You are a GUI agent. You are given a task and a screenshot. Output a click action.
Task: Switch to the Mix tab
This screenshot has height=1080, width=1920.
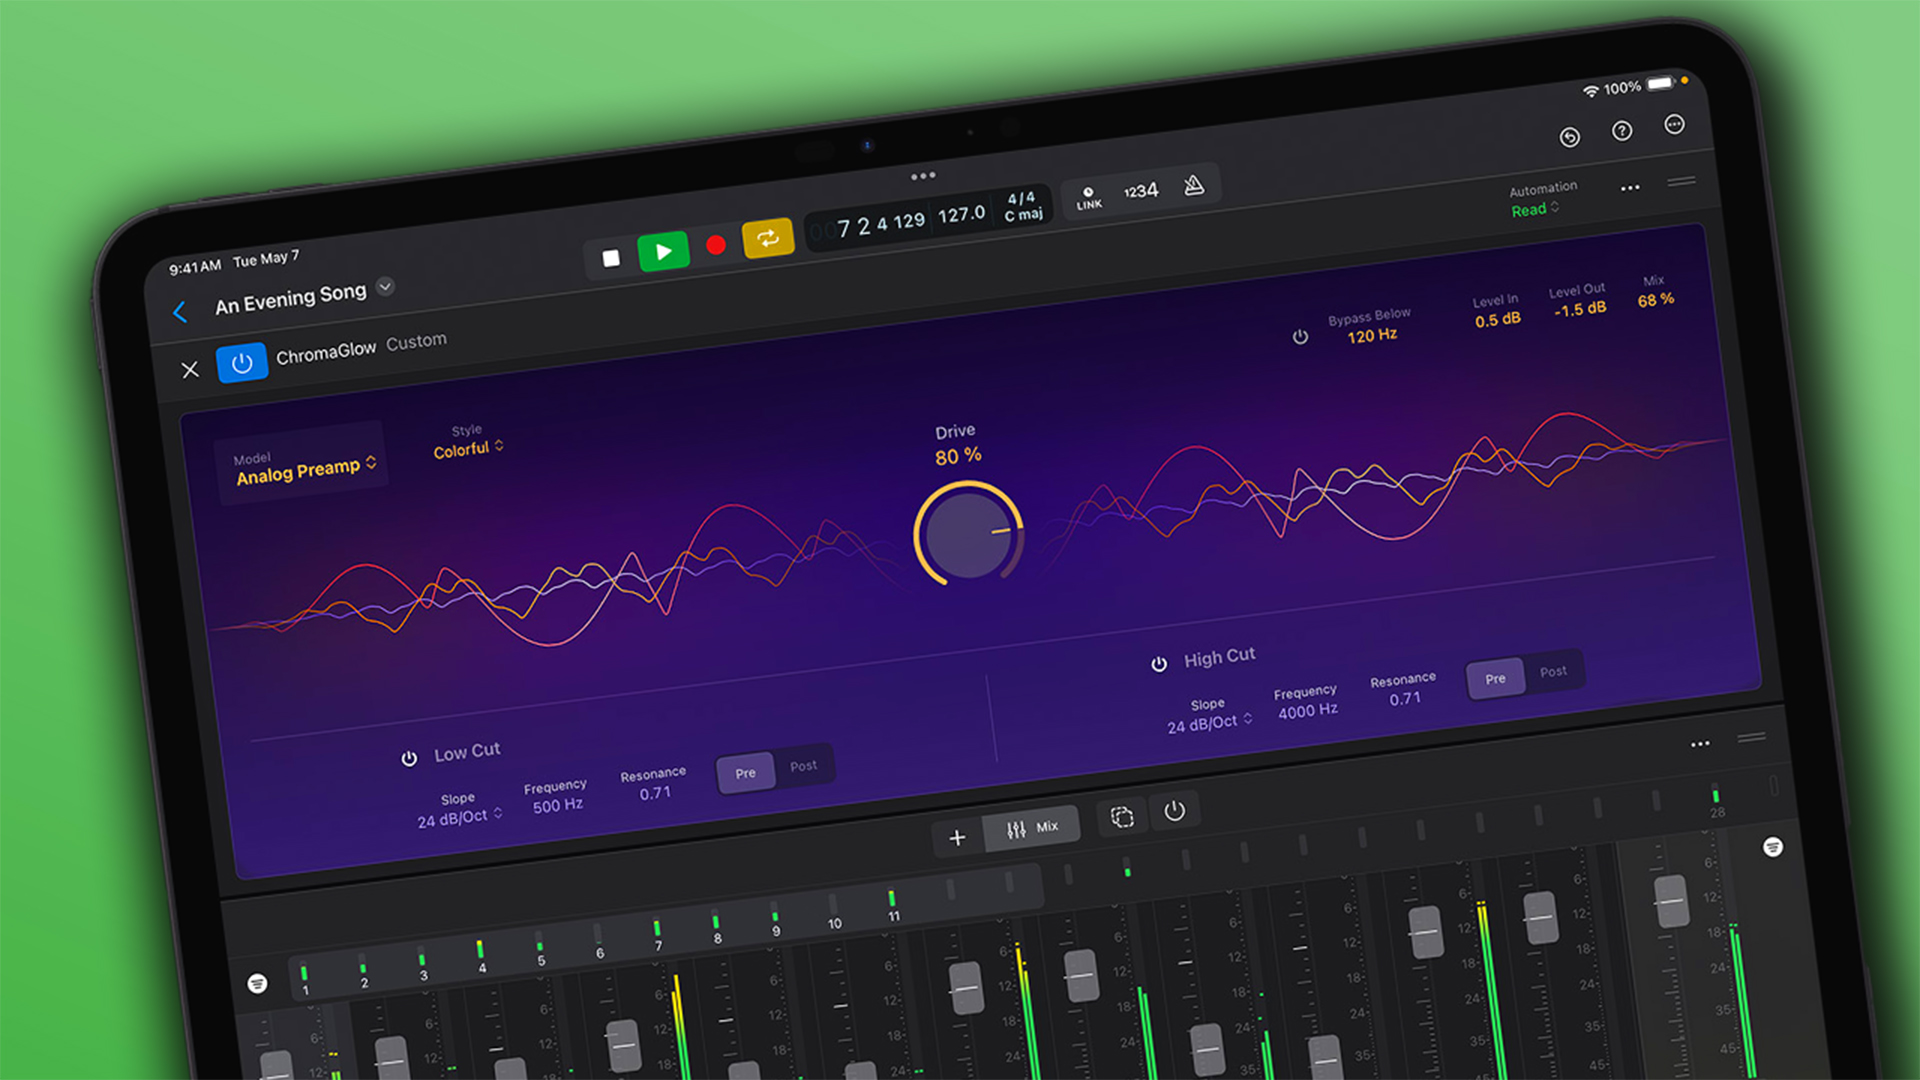[x=1032, y=829]
